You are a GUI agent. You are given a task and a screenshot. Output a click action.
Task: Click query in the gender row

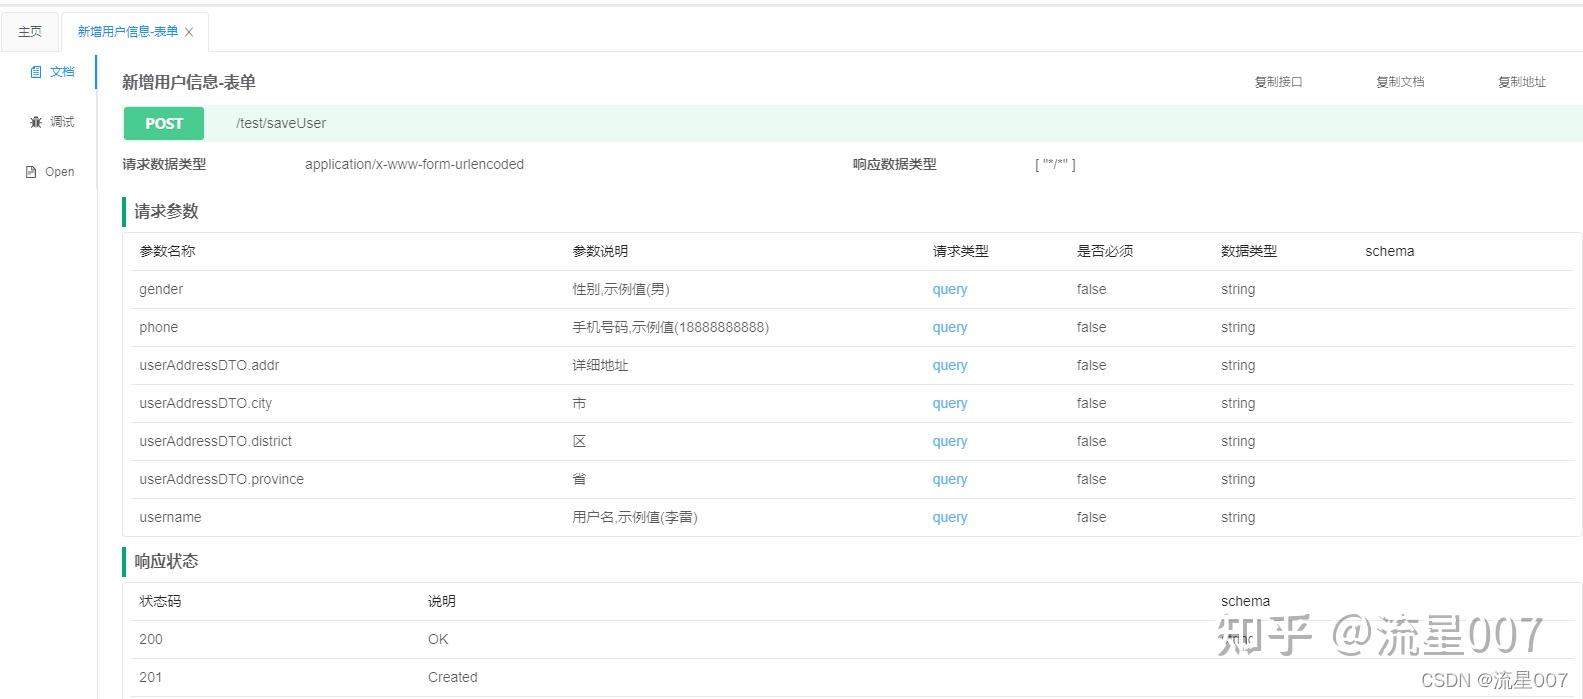pyautogui.click(x=950, y=289)
